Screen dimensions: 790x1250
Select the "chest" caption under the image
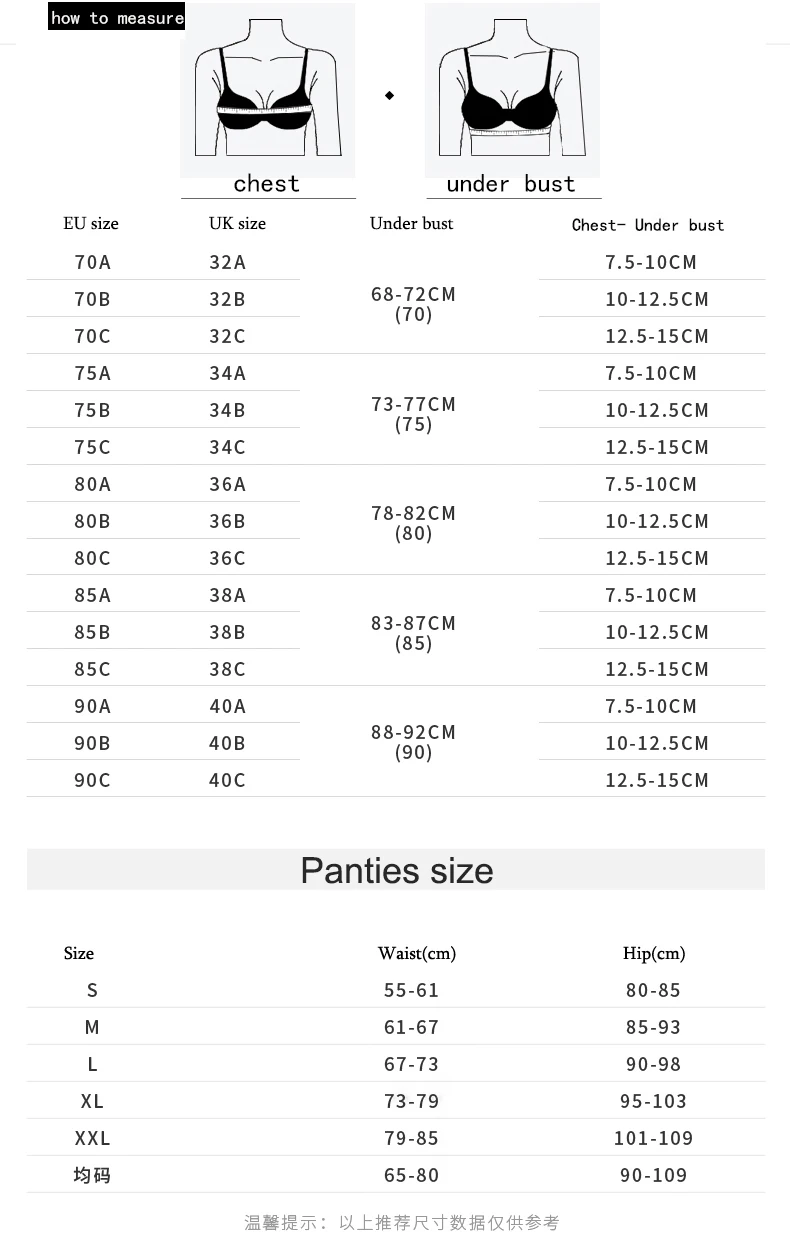tap(266, 184)
